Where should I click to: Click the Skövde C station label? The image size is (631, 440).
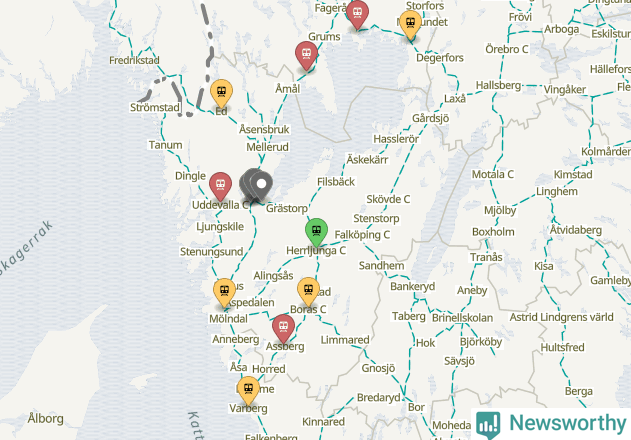pos(388,199)
